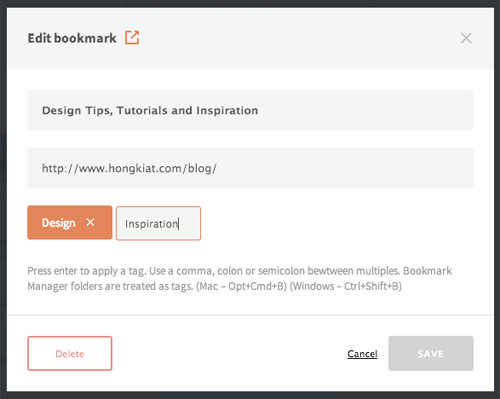Save the bookmark changes
500x399 pixels.
point(431,353)
